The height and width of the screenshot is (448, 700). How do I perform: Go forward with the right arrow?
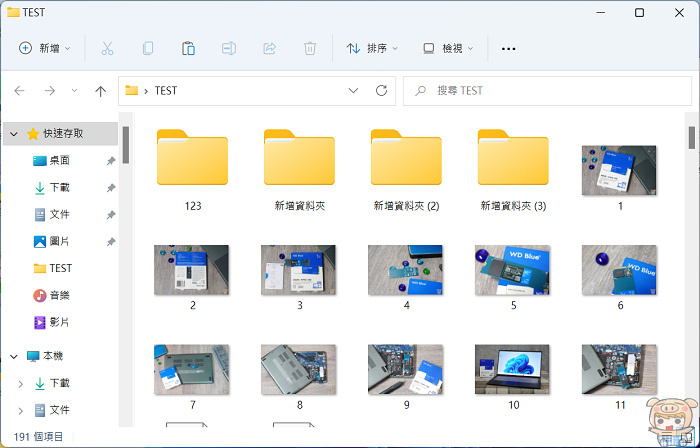50,91
